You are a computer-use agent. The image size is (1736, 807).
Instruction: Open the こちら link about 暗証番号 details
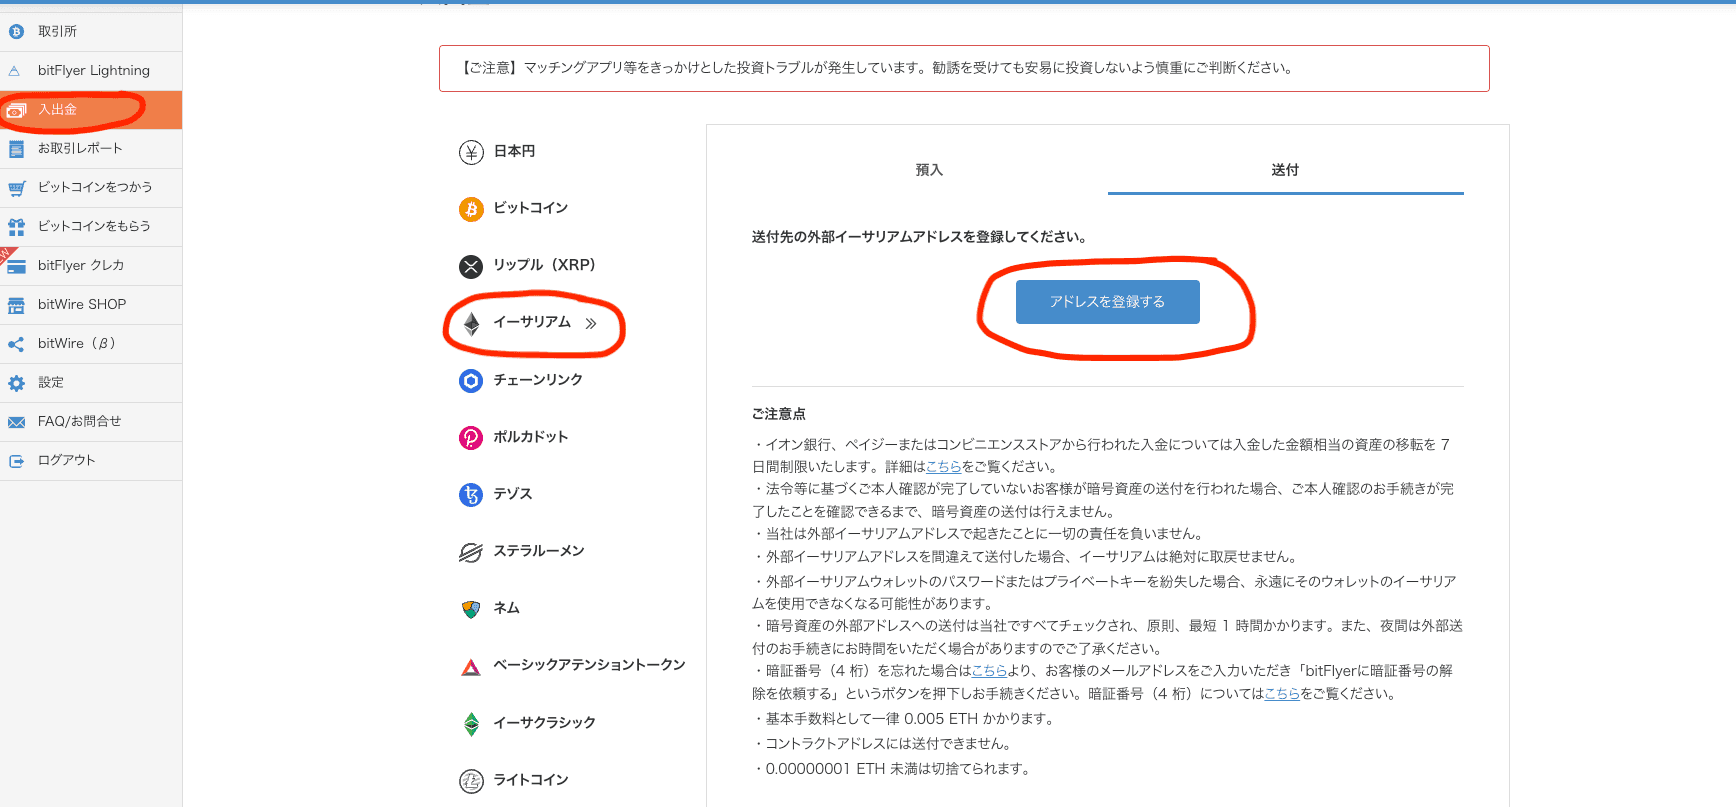tap(1281, 694)
